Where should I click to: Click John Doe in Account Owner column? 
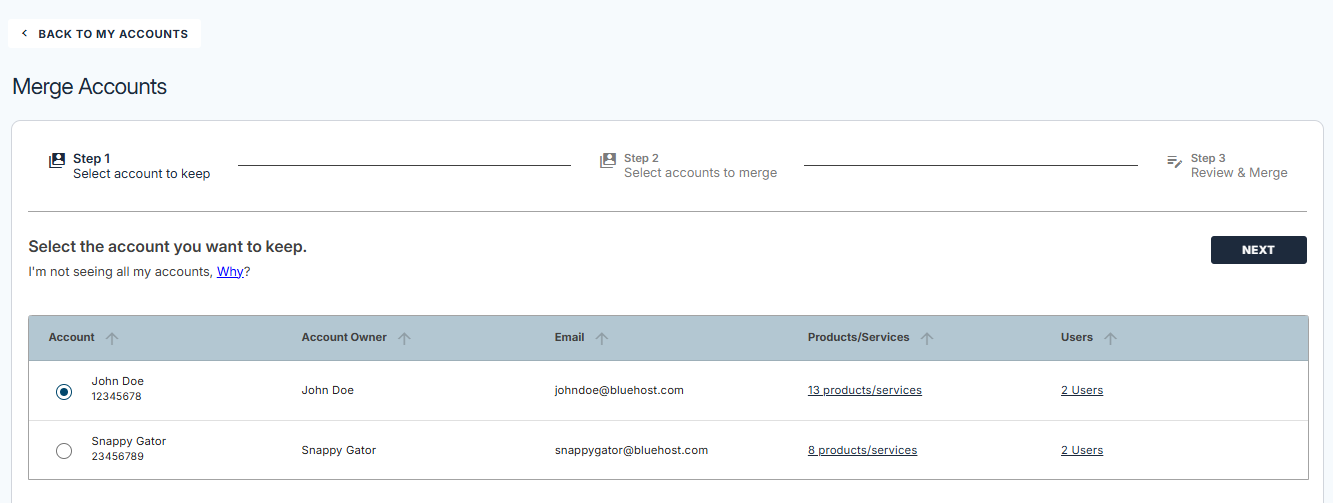(328, 390)
